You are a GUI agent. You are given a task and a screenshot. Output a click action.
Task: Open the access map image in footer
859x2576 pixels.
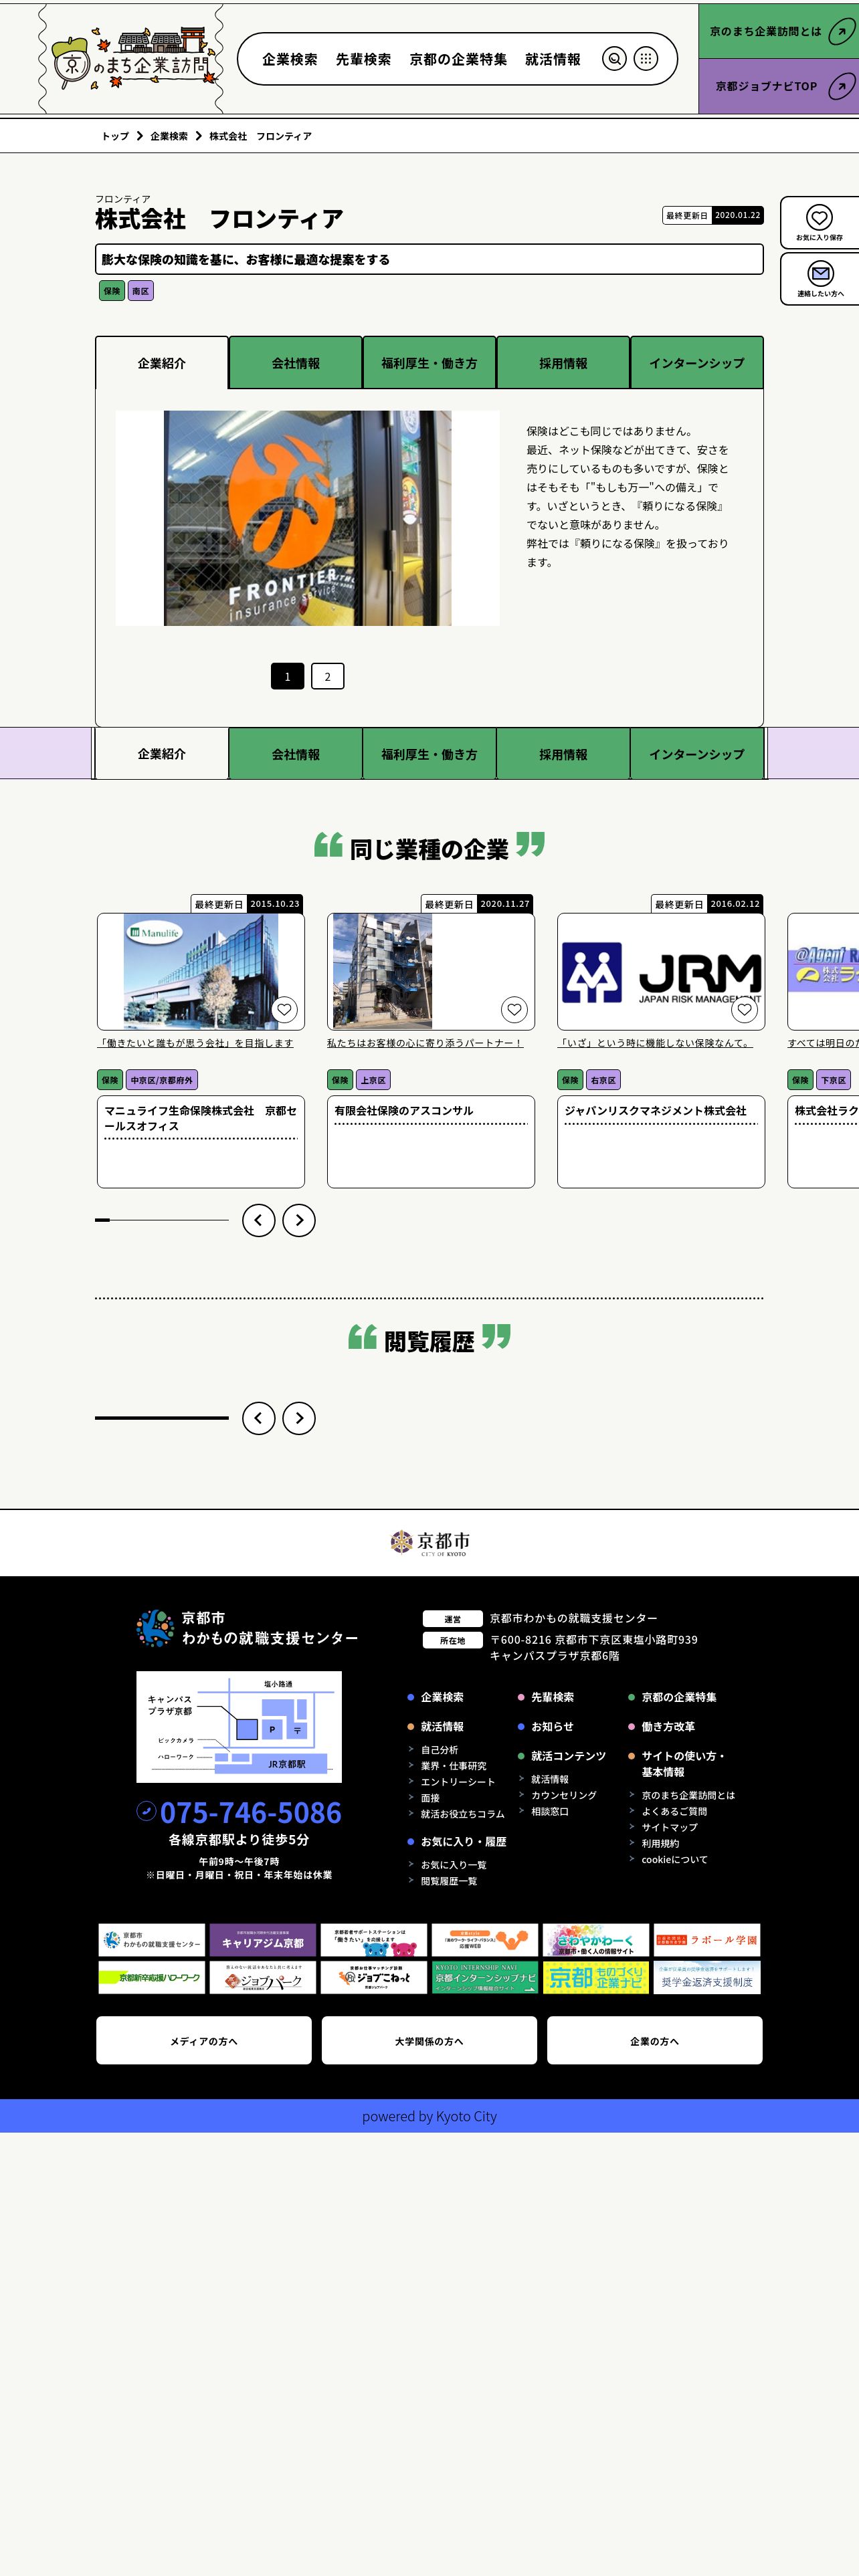pos(239,1727)
